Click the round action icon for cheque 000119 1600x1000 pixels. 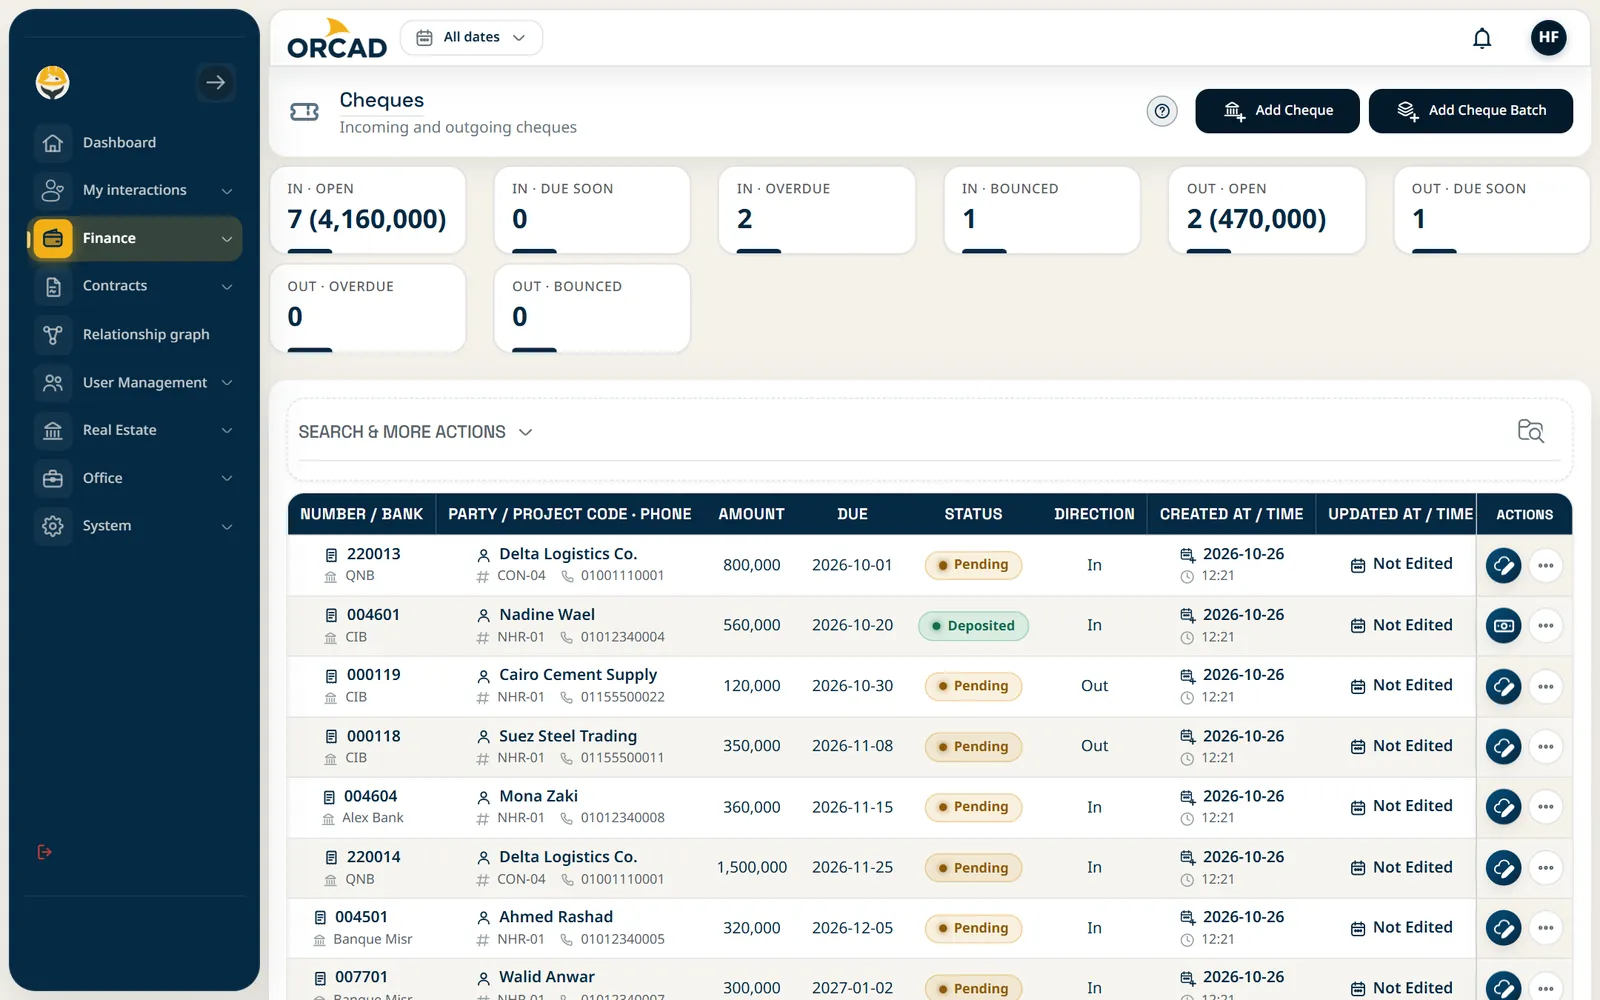1503,686
